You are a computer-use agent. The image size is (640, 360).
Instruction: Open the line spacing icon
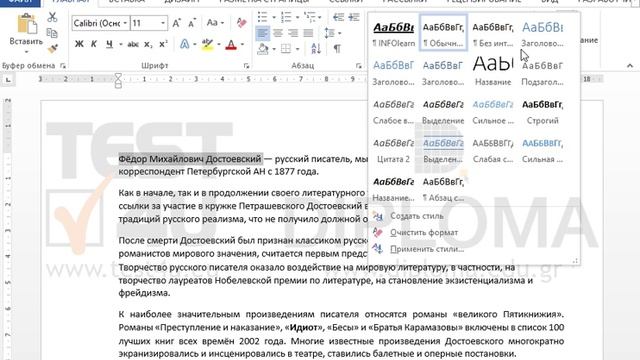point(329,33)
